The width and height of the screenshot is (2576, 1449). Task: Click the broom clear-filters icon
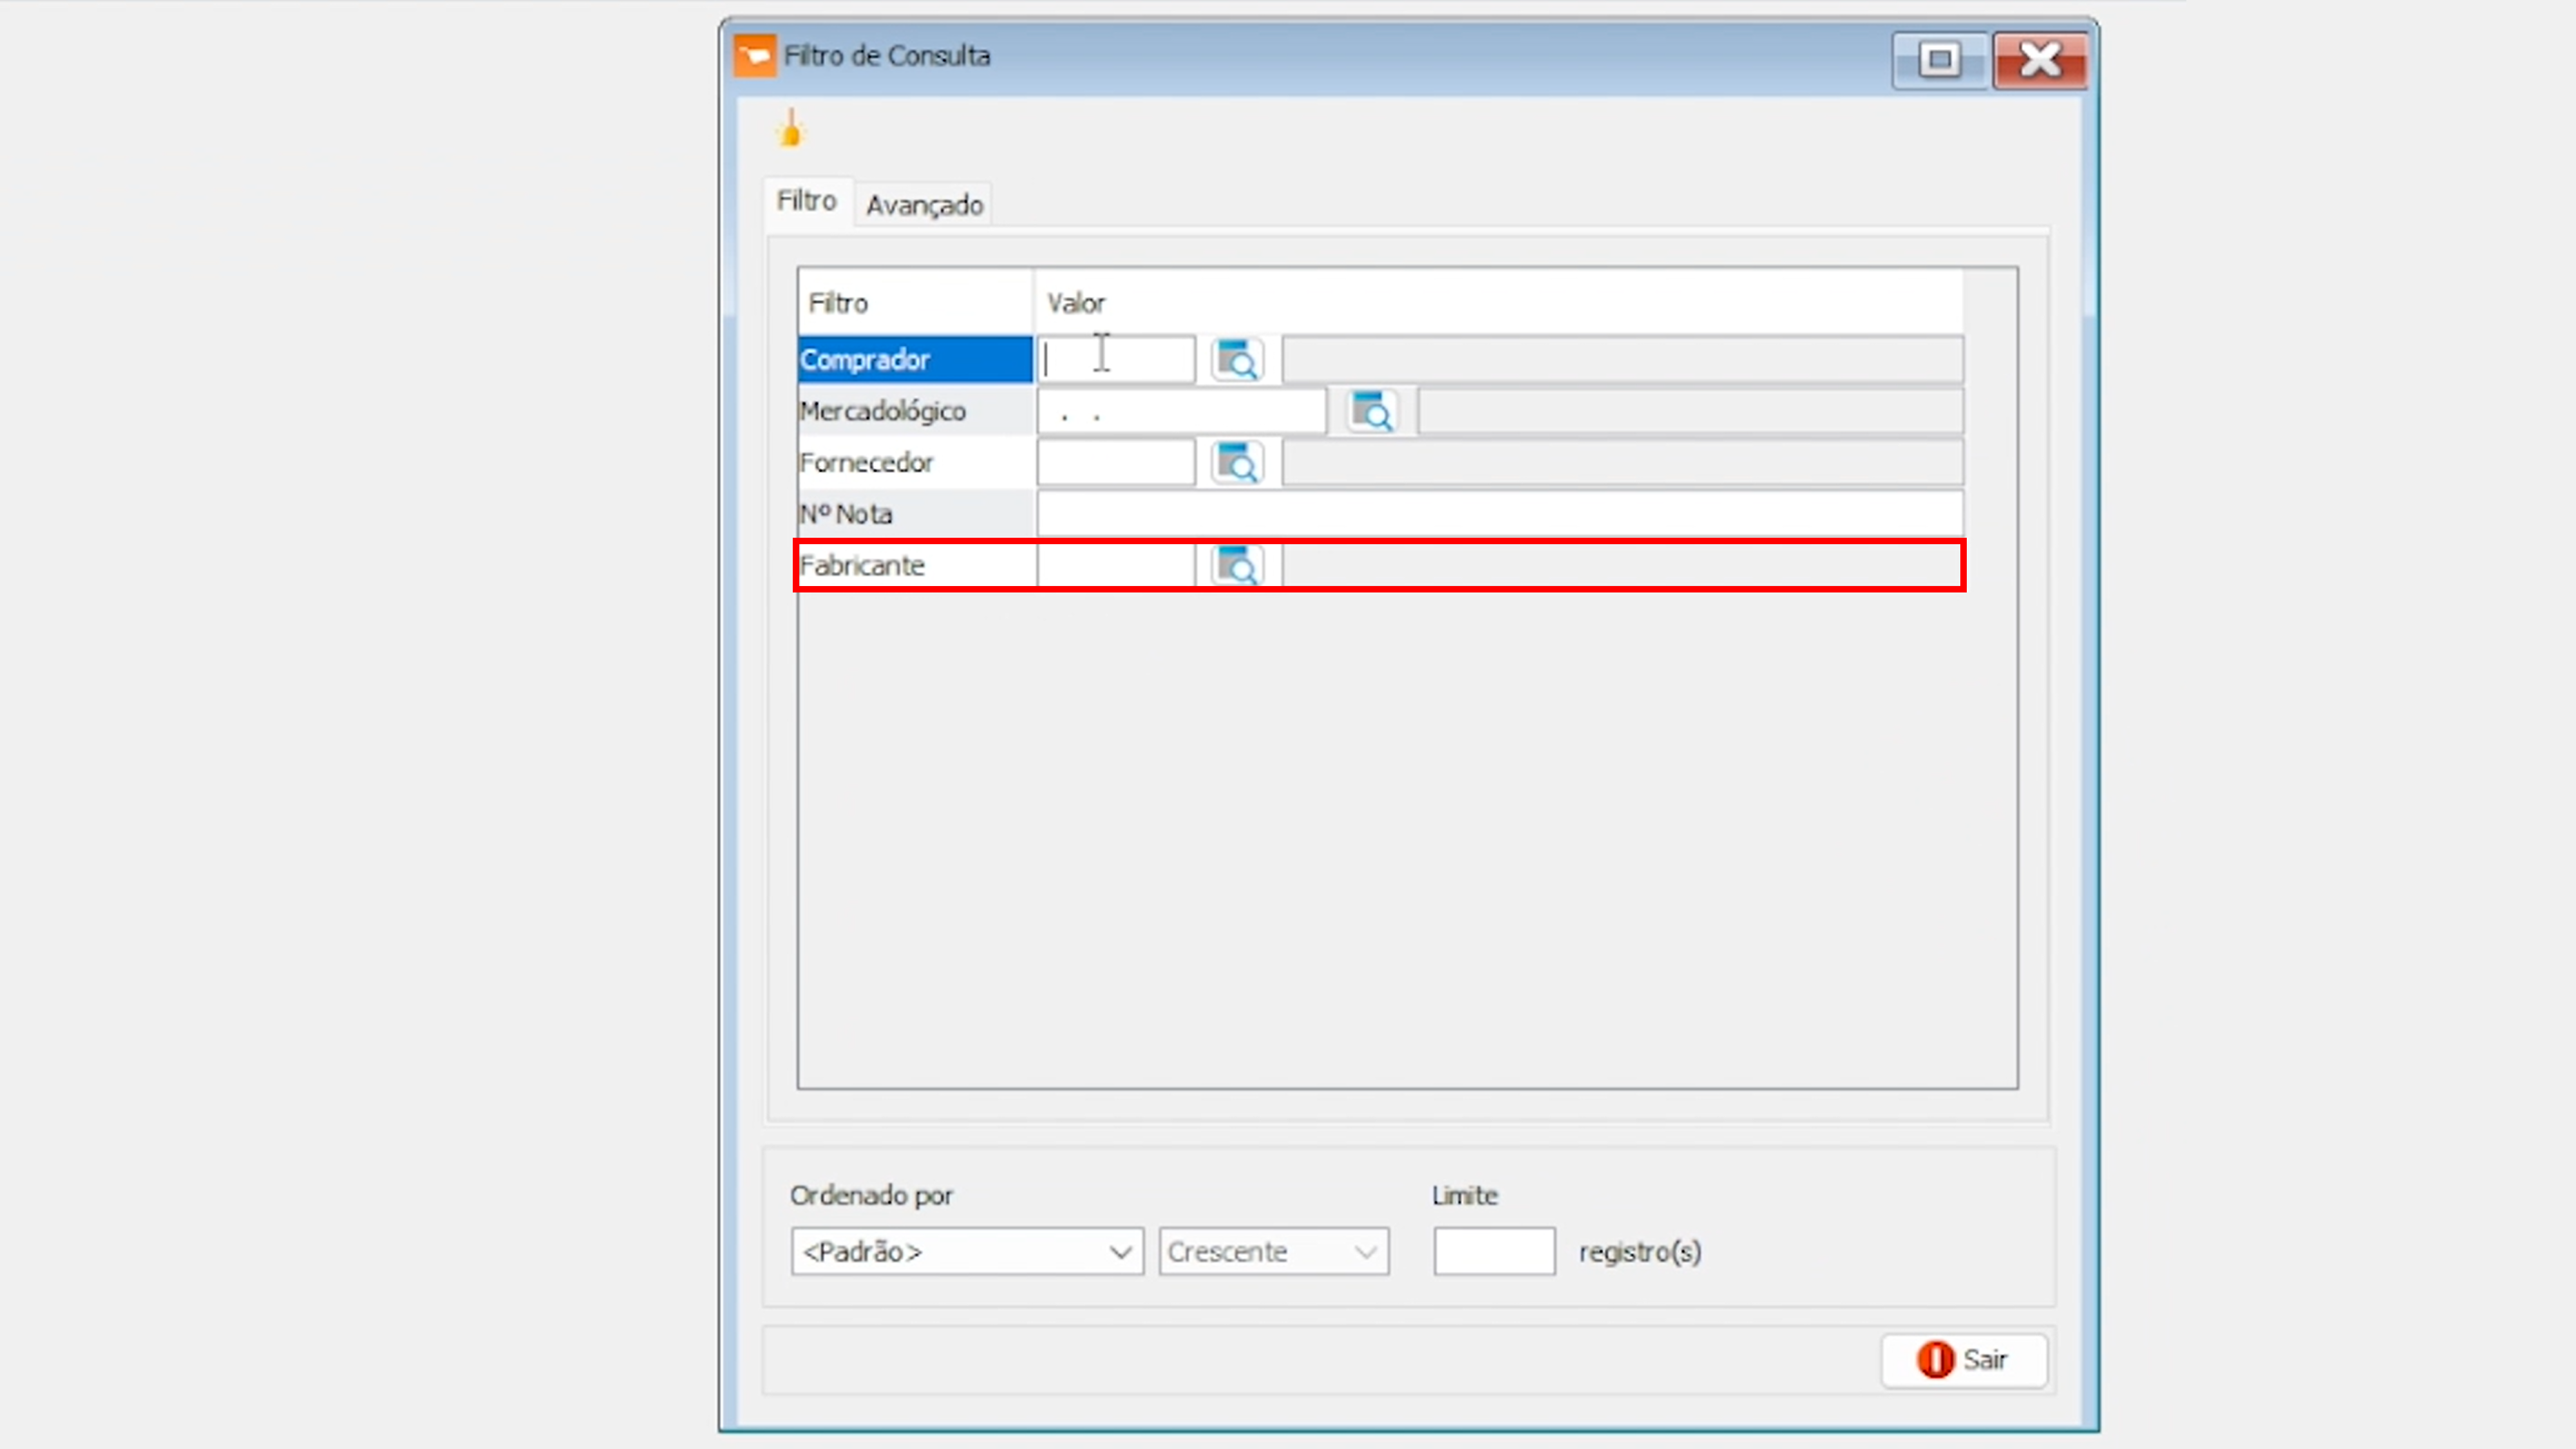coord(790,131)
